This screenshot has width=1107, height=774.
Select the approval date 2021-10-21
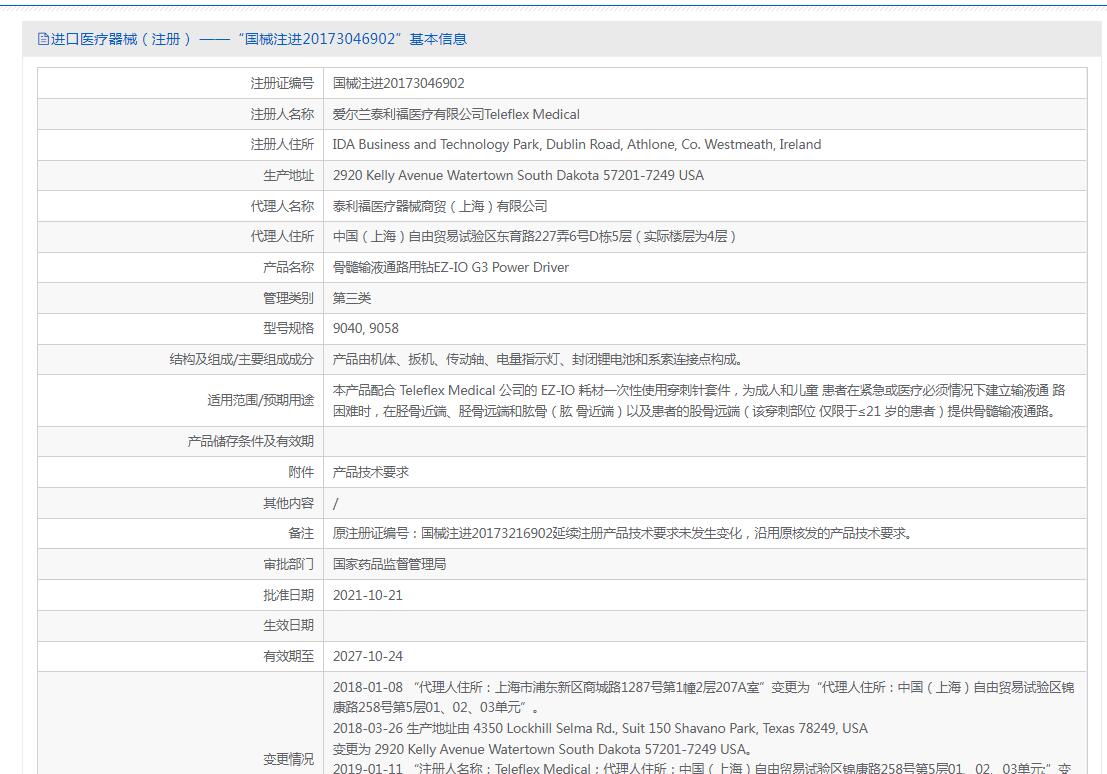[x=367, y=595]
